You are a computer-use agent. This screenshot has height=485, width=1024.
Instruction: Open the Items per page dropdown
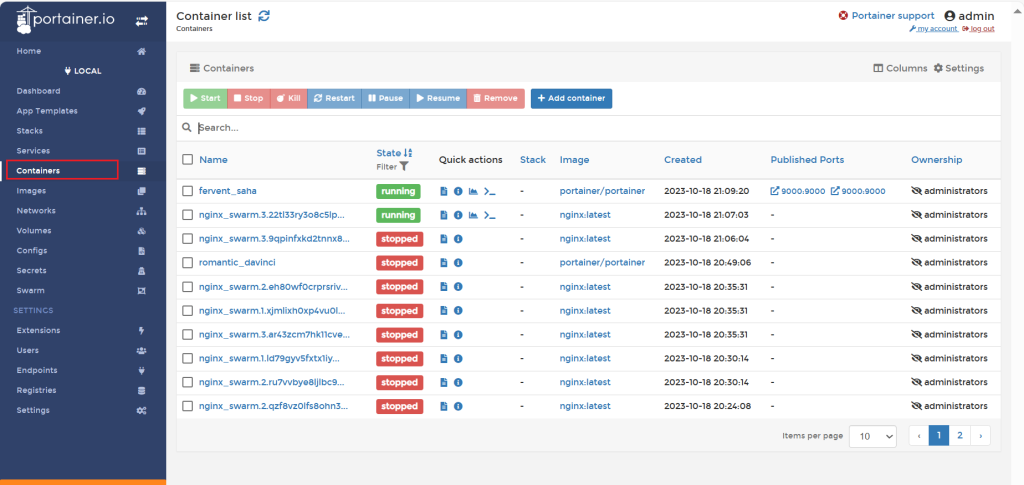(872, 436)
